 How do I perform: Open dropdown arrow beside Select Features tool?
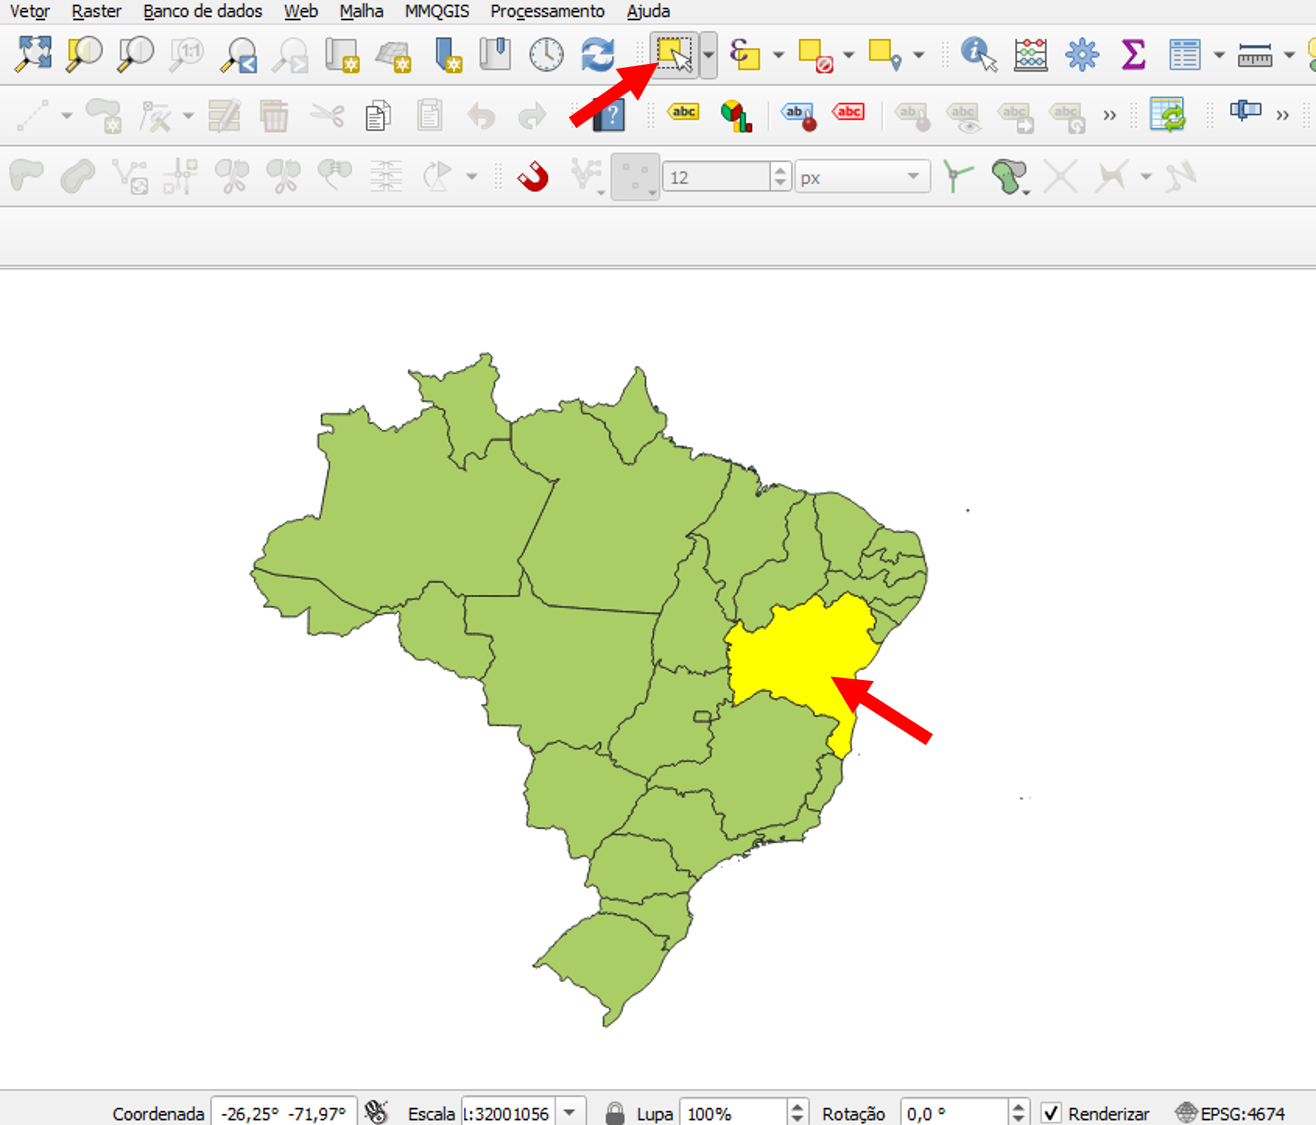click(709, 54)
